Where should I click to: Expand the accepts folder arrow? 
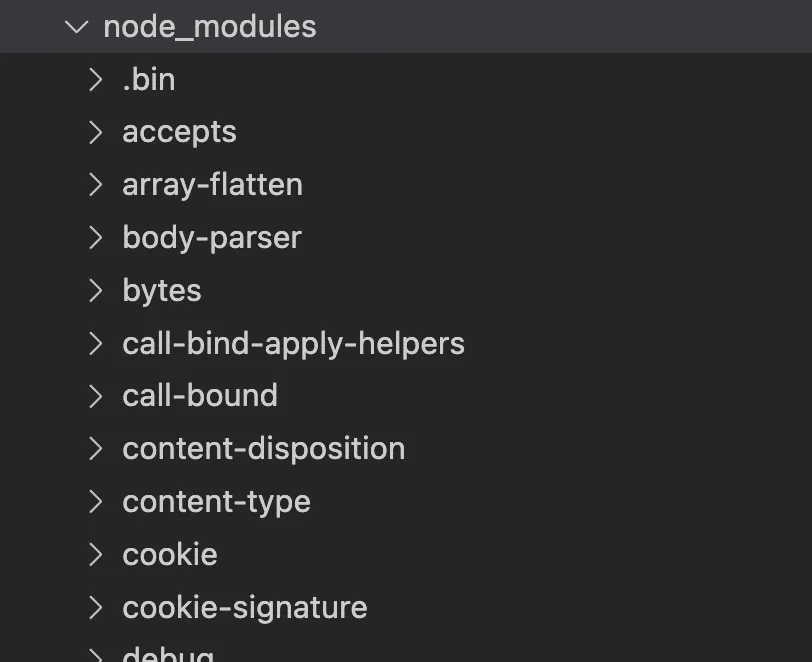tap(95, 133)
